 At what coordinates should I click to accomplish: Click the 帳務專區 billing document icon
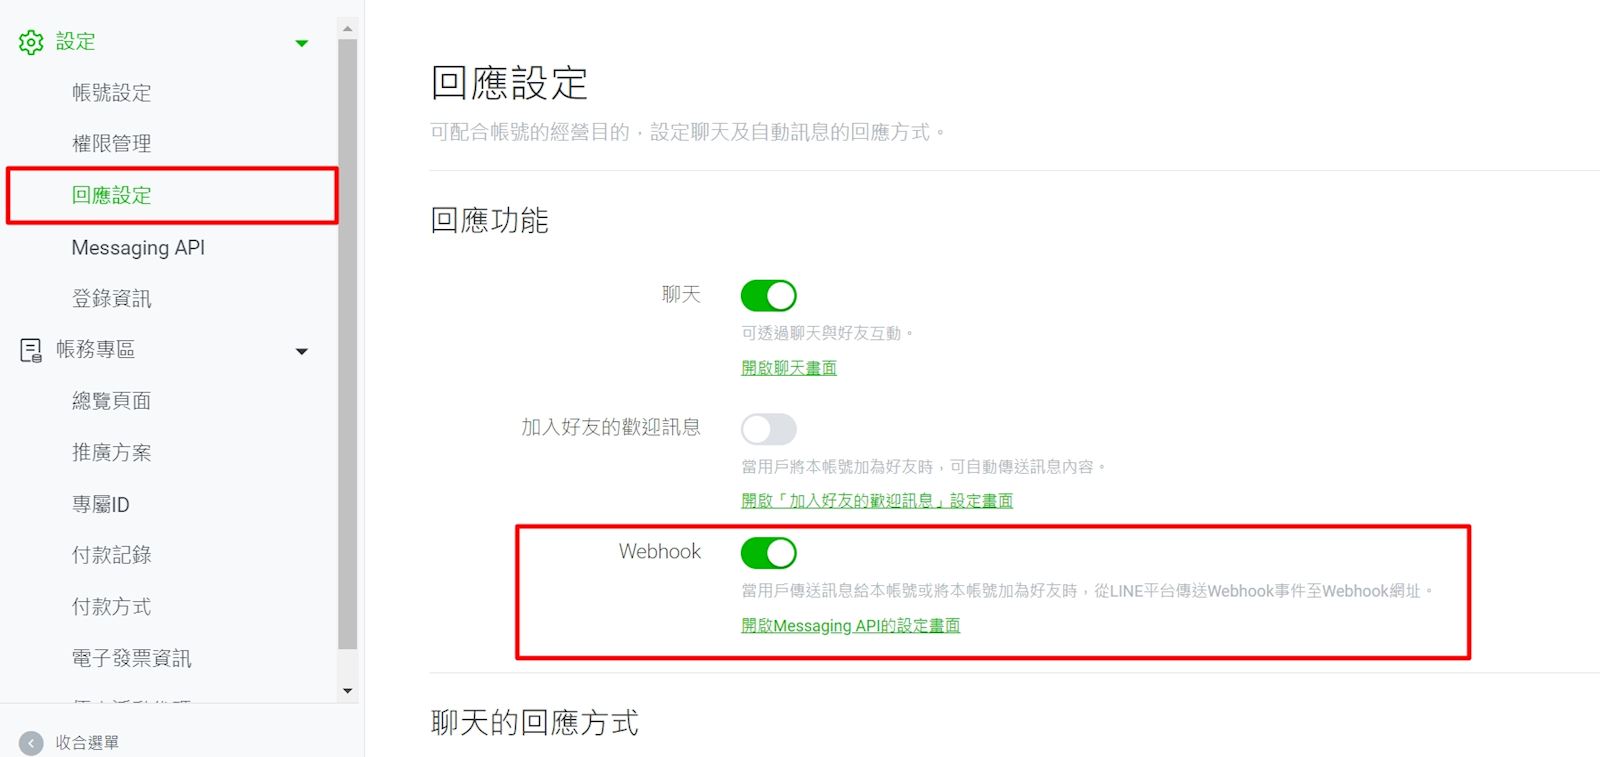pos(31,350)
